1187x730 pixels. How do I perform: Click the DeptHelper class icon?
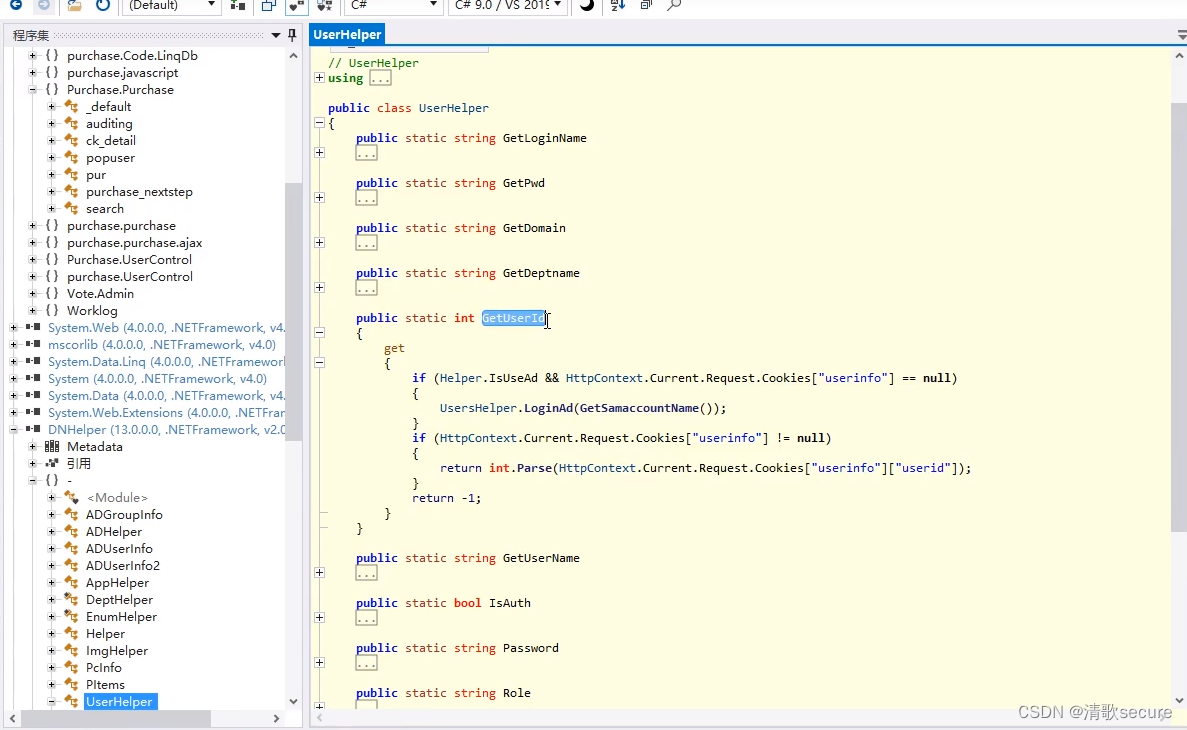71,600
